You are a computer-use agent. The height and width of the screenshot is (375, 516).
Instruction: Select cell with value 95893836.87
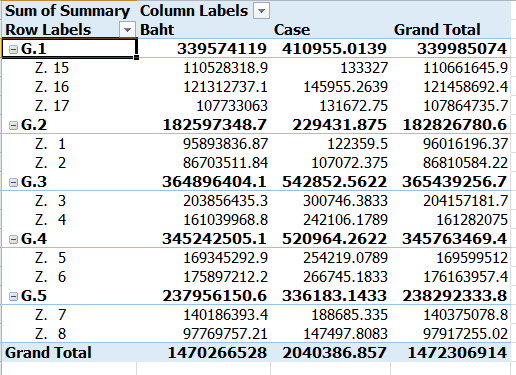point(225,144)
